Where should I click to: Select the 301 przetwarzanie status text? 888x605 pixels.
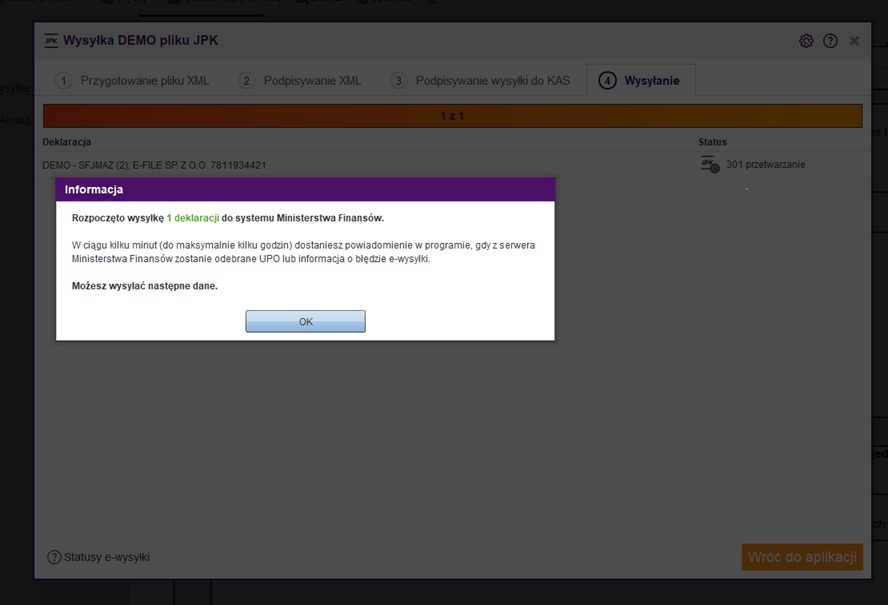coord(765,164)
